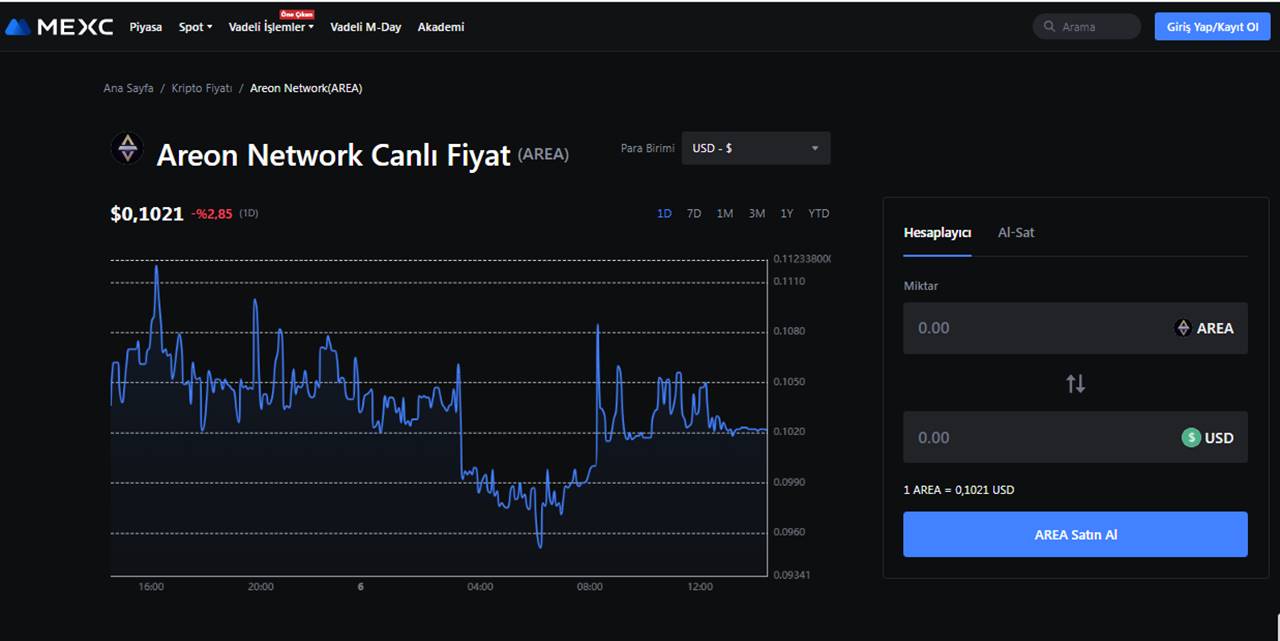This screenshot has width=1280, height=641.
Task: Click the Areon Network coin logo
Action: (x=127, y=148)
